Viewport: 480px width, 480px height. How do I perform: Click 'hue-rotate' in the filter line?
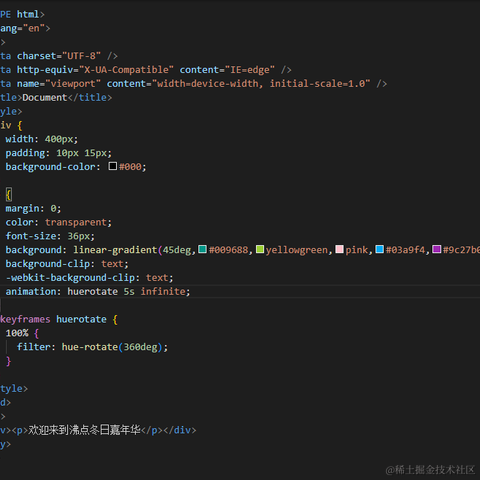pyautogui.click(x=90, y=347)
